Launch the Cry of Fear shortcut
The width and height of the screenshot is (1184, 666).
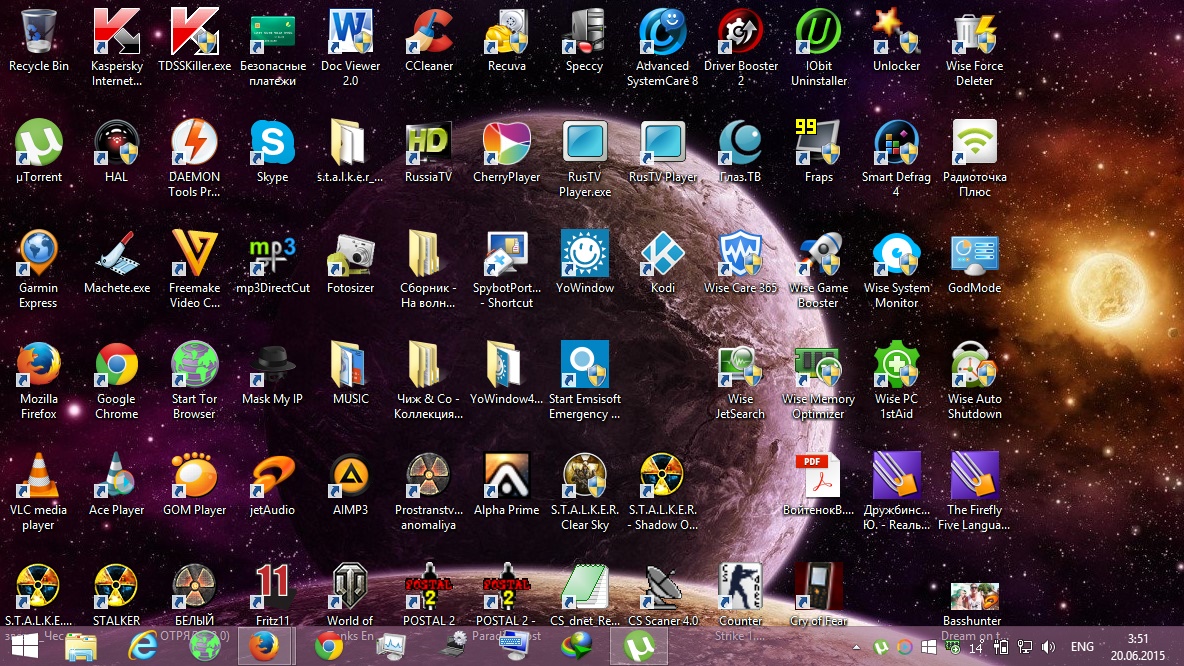pos(819,587)
